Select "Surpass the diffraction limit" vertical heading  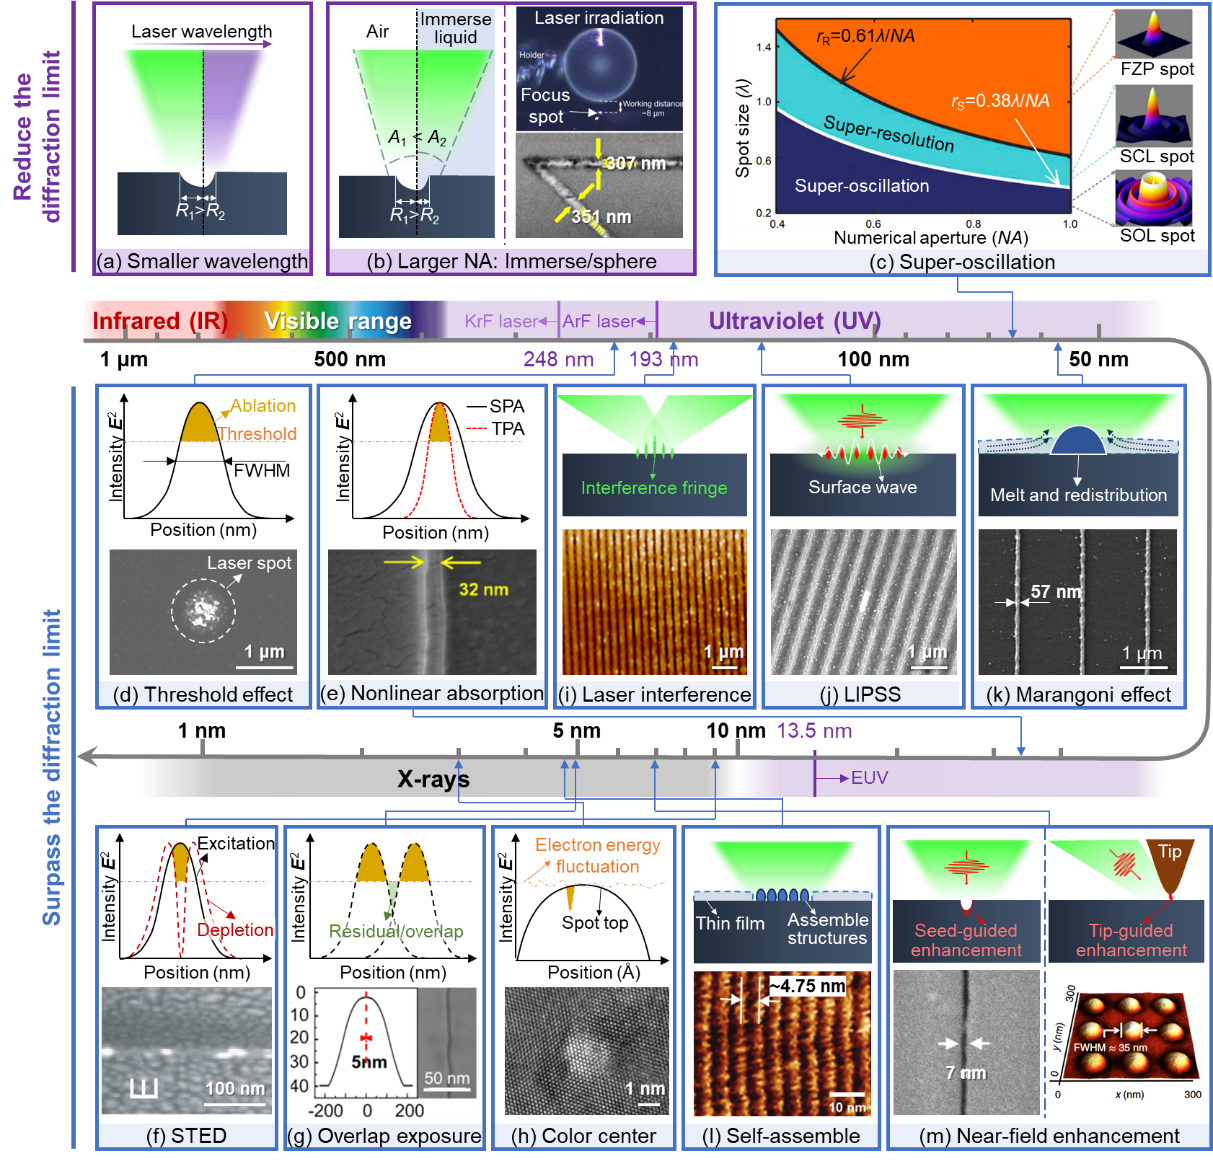coord(51,767)
